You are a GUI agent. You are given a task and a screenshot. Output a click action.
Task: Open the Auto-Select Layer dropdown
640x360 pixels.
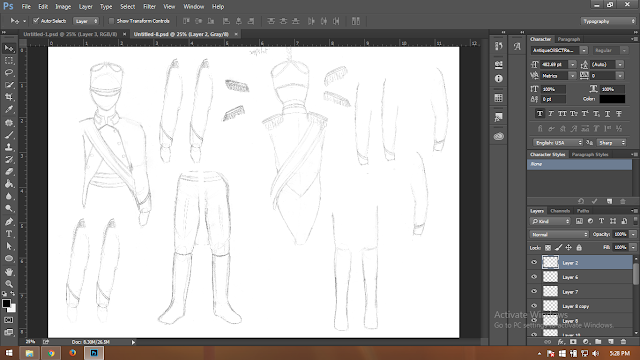pos(86,21)
